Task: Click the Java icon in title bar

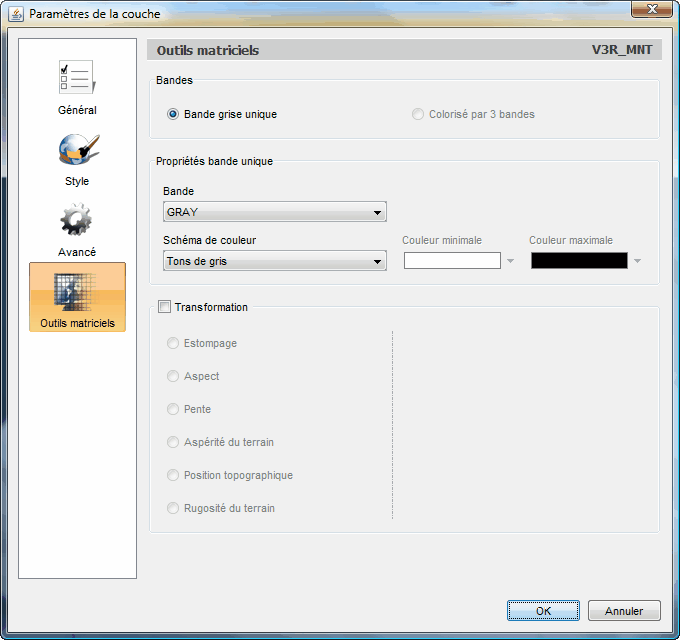Action: [16, 13]
